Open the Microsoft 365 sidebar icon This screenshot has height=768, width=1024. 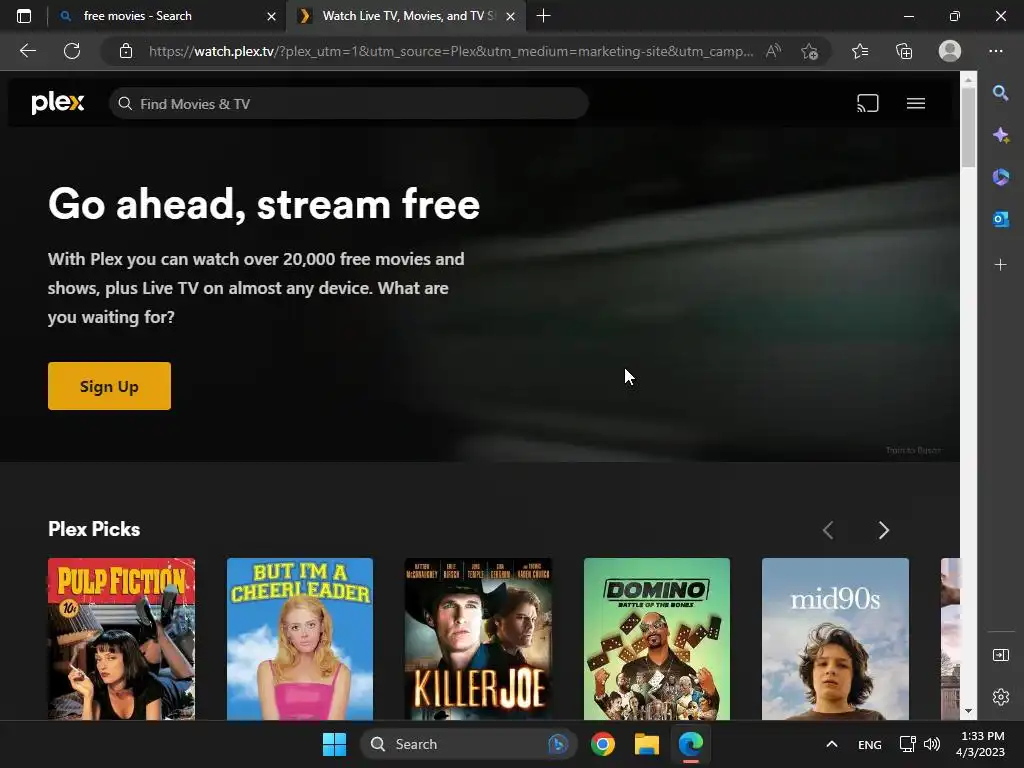pos(1000,177)
